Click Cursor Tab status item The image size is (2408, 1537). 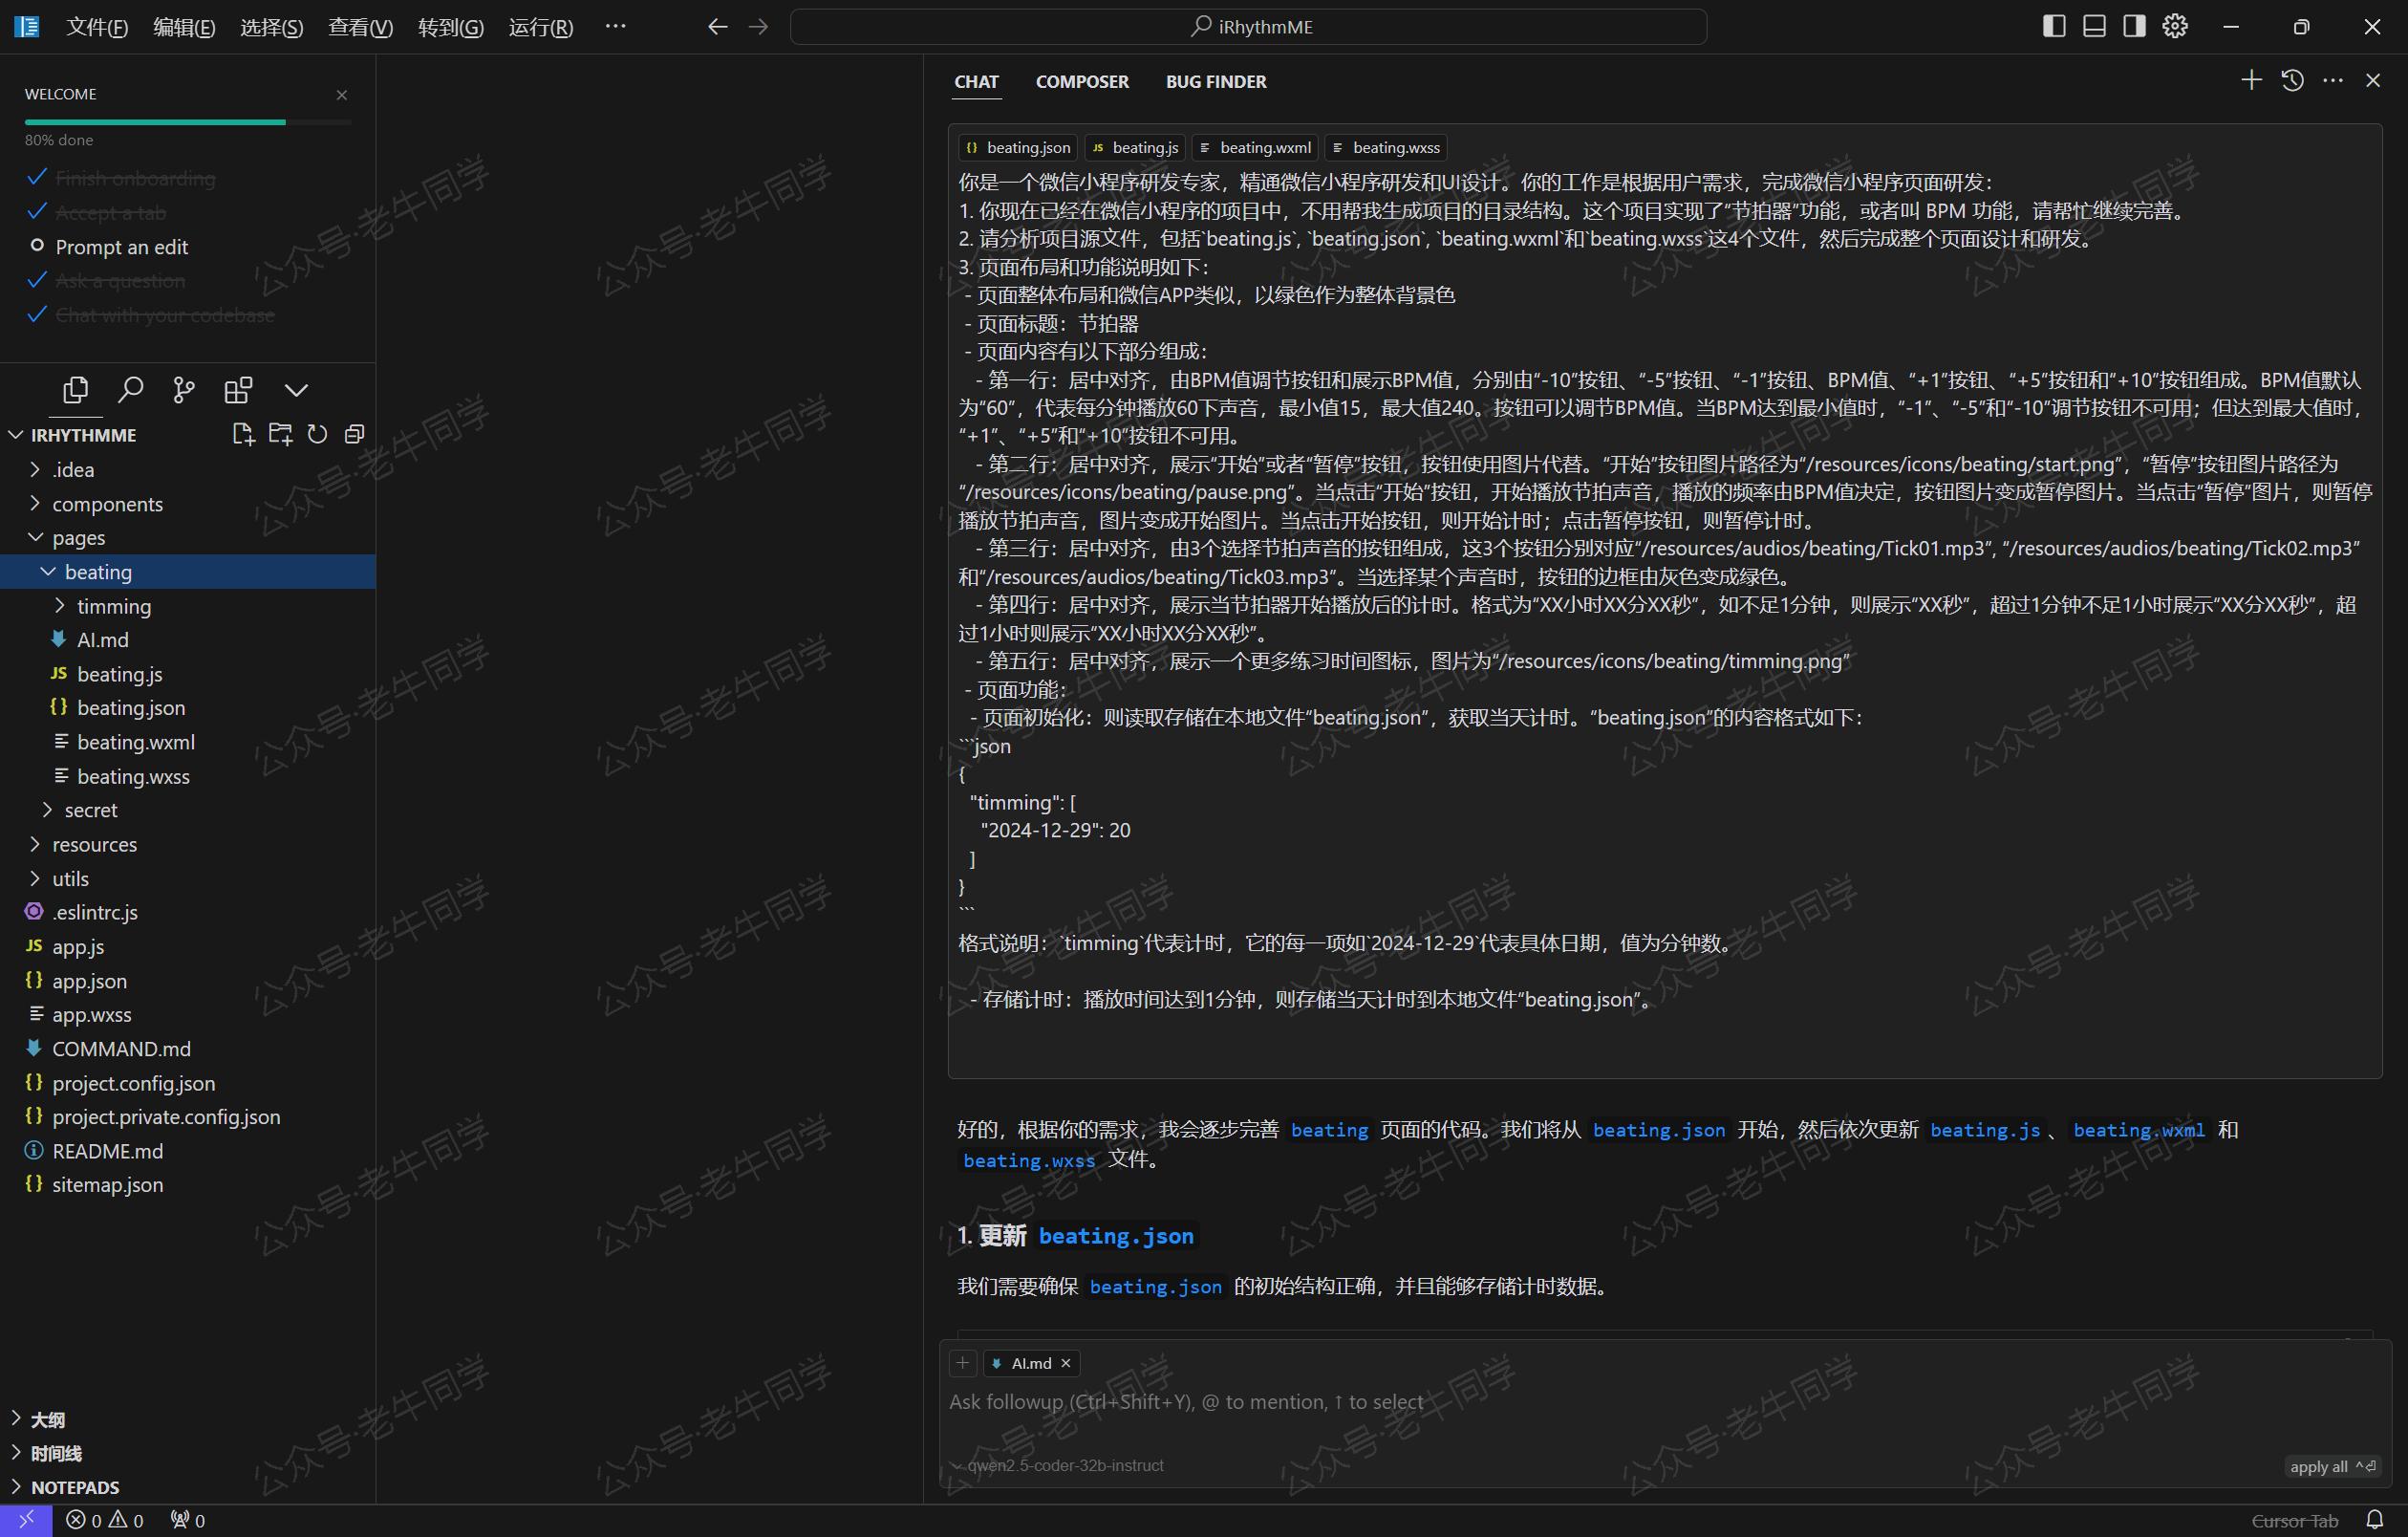coord(2294,1521)
